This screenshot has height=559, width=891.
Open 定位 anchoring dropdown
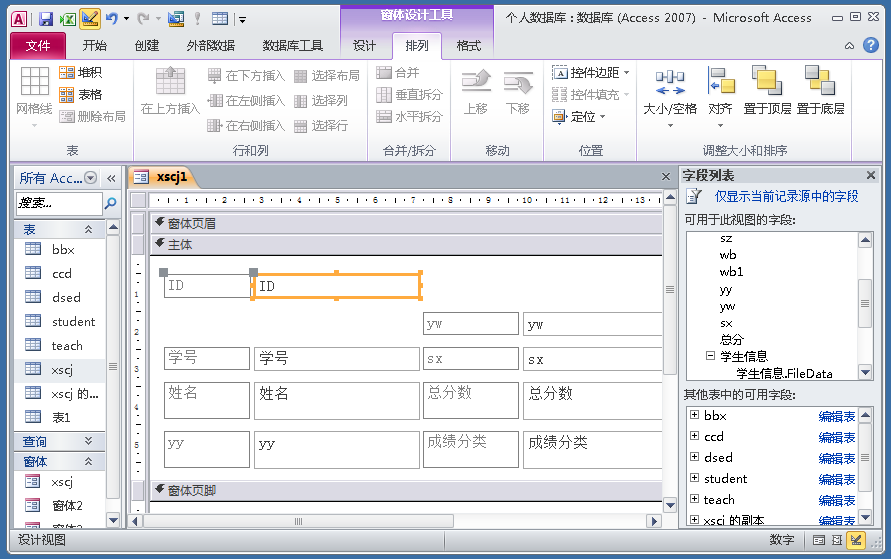(579, 116)
